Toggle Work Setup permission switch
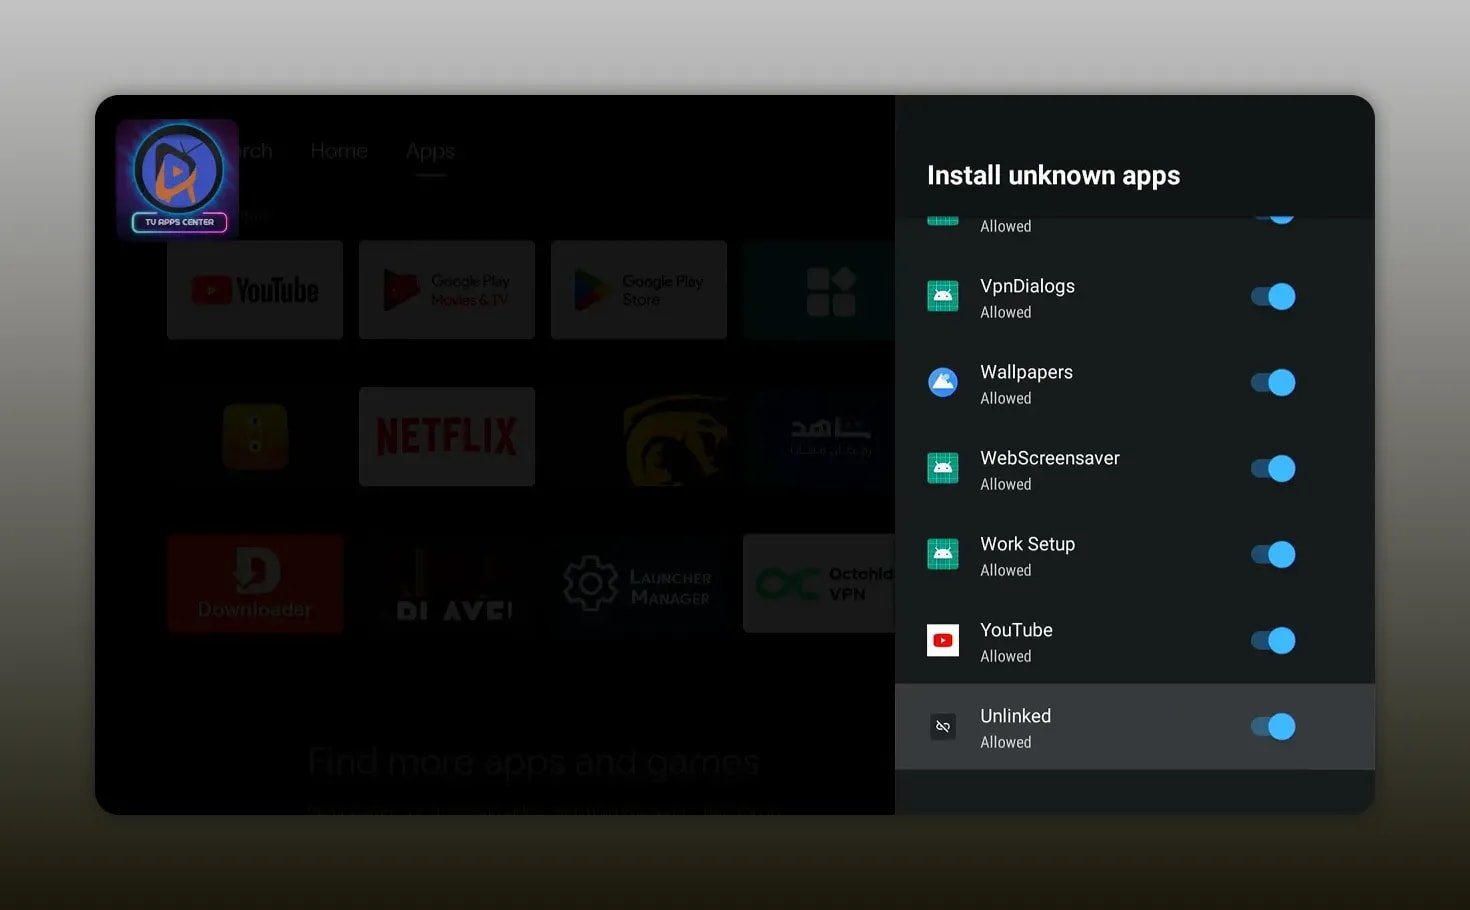Screen dimensions: 1470x910 tap(1273, 555)
